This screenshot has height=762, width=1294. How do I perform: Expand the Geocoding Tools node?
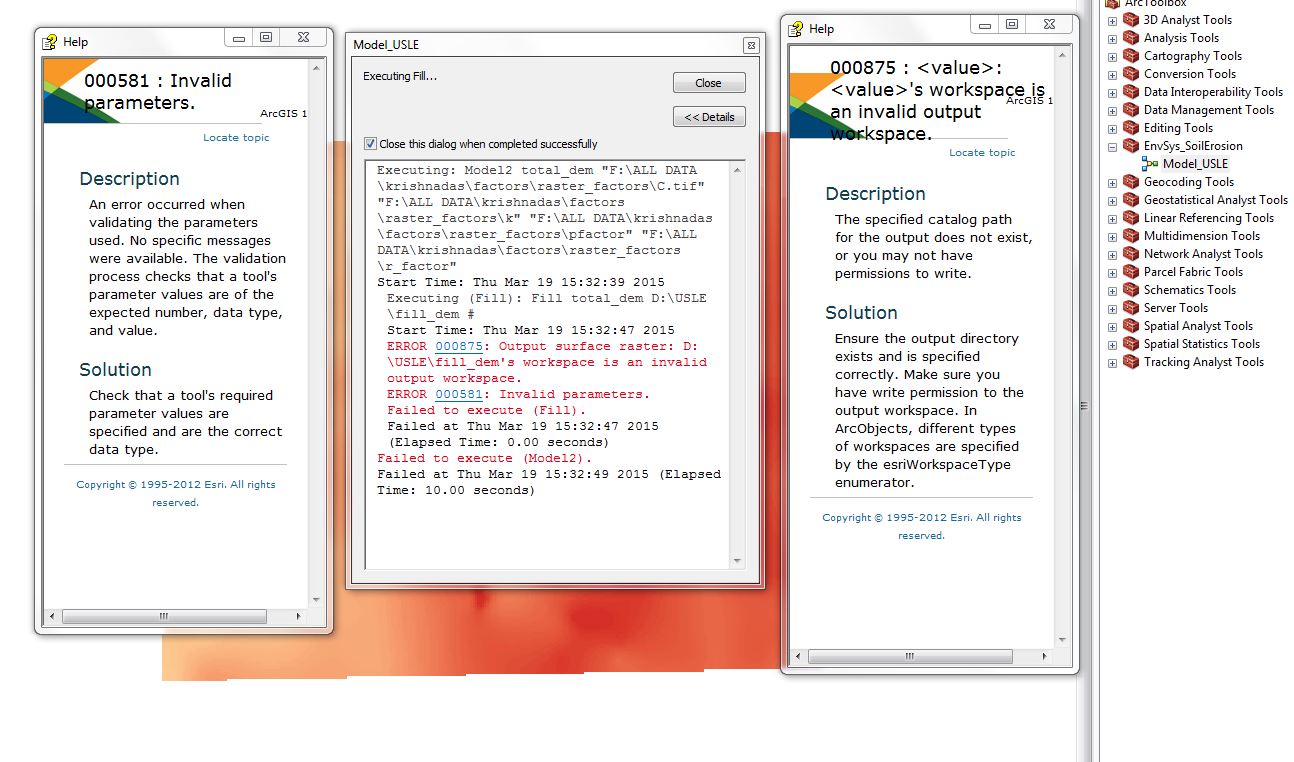coord(1112,182)
